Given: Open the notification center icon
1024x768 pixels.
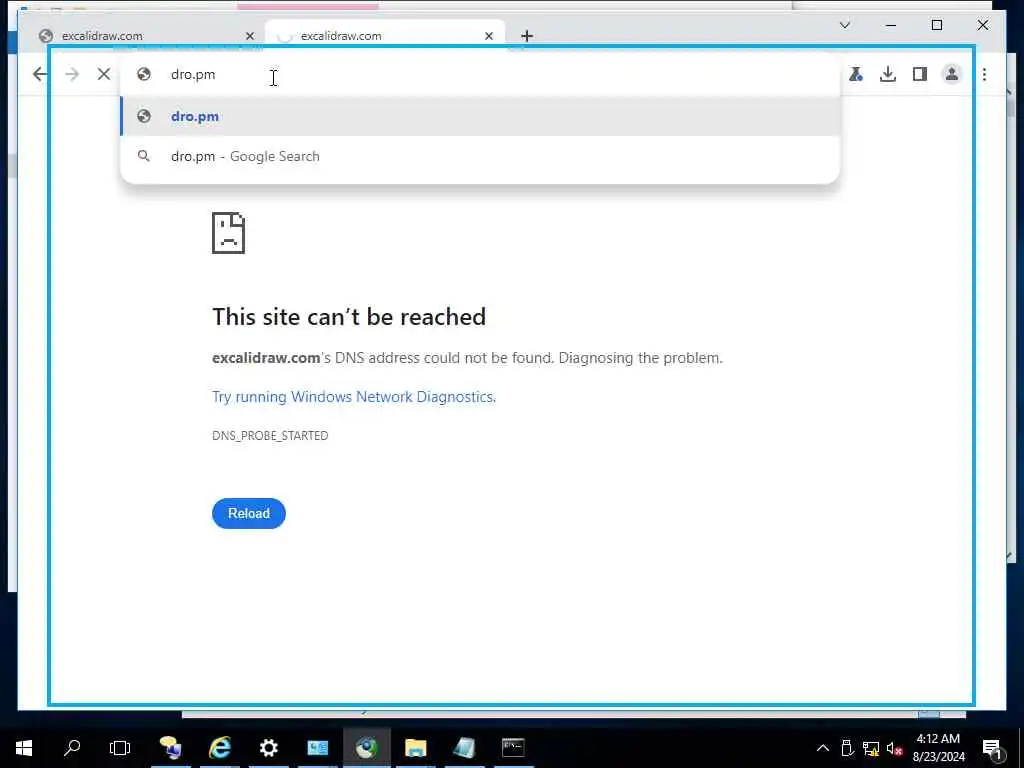Looking at the screenshot, I should 992,748.
